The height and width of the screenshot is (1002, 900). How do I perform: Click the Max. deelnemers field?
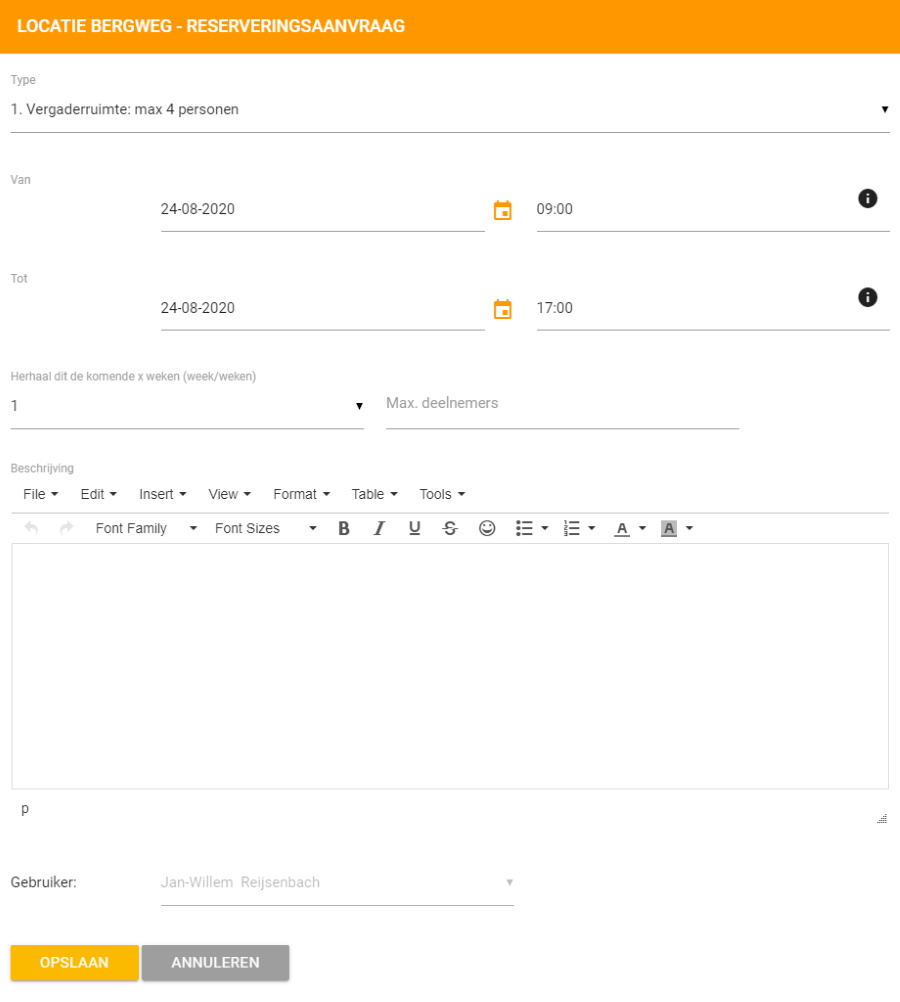pyautogui.click(x=562, y=404)
